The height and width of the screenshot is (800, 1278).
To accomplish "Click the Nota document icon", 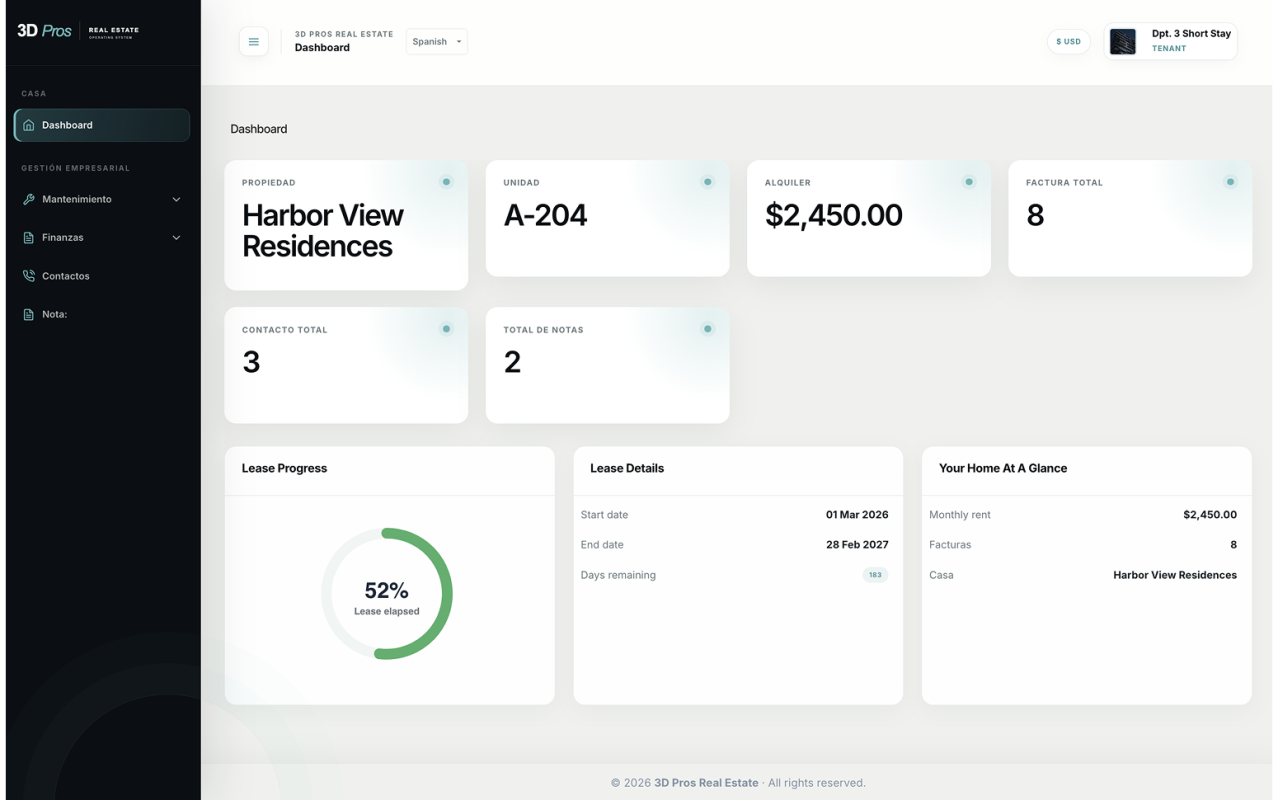I will [29, 314].
